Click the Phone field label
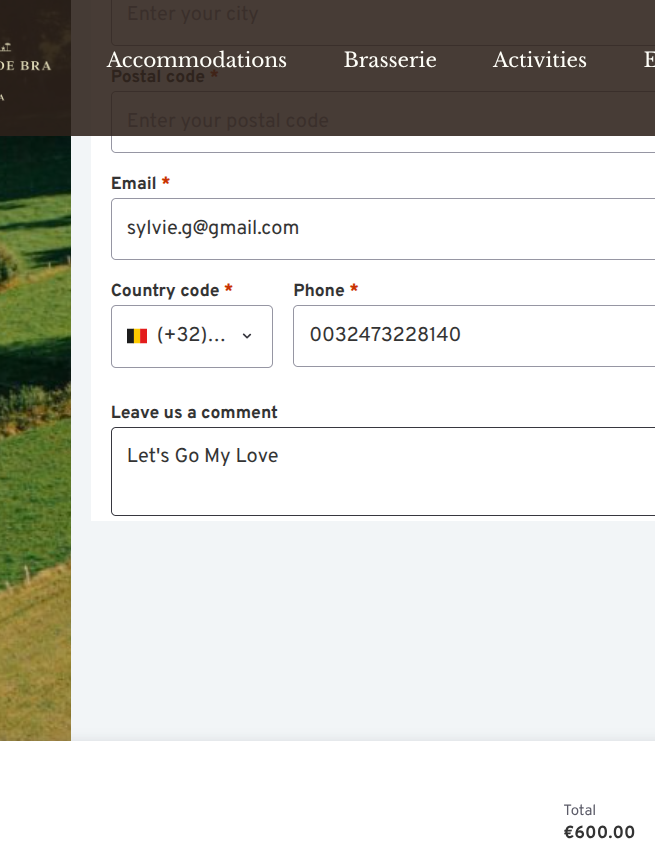The height and width of the screenshot is (853, 655). tap(319, 290)
